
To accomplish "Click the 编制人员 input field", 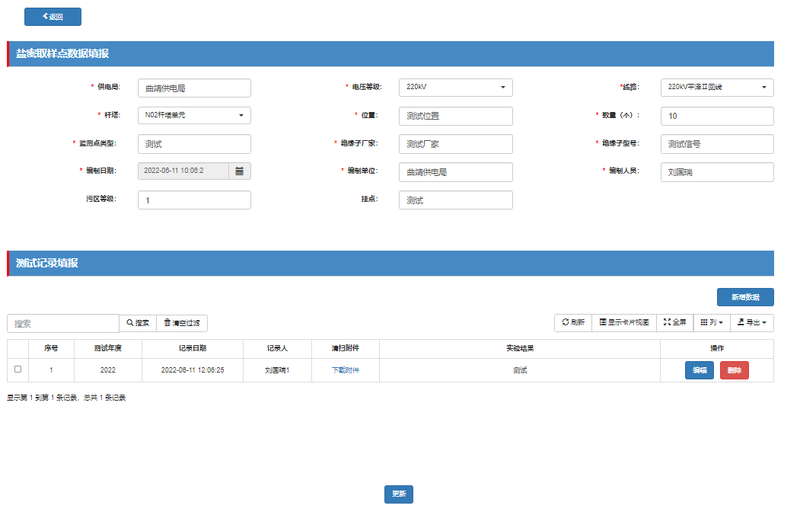I will click(717, 172).
